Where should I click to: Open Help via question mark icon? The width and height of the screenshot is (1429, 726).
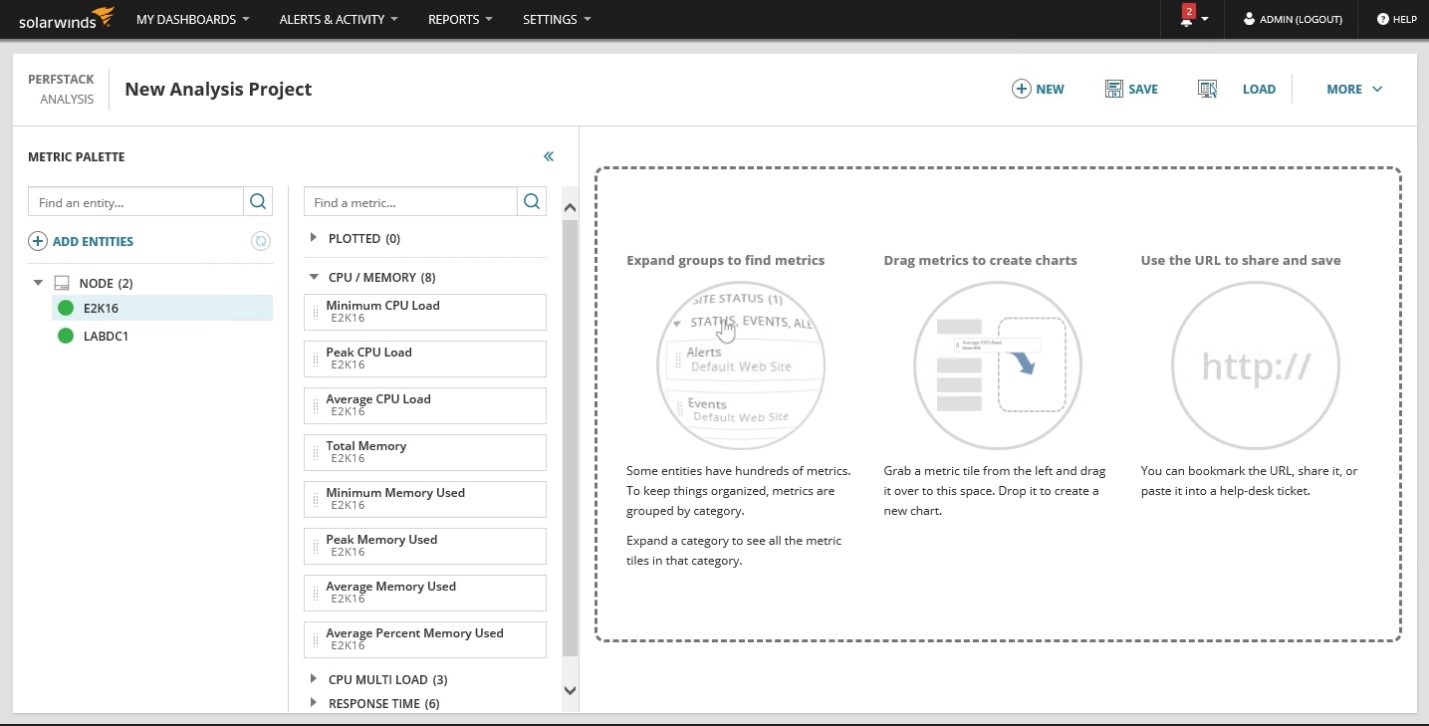pyautogui.click(x=1383, y=19)
